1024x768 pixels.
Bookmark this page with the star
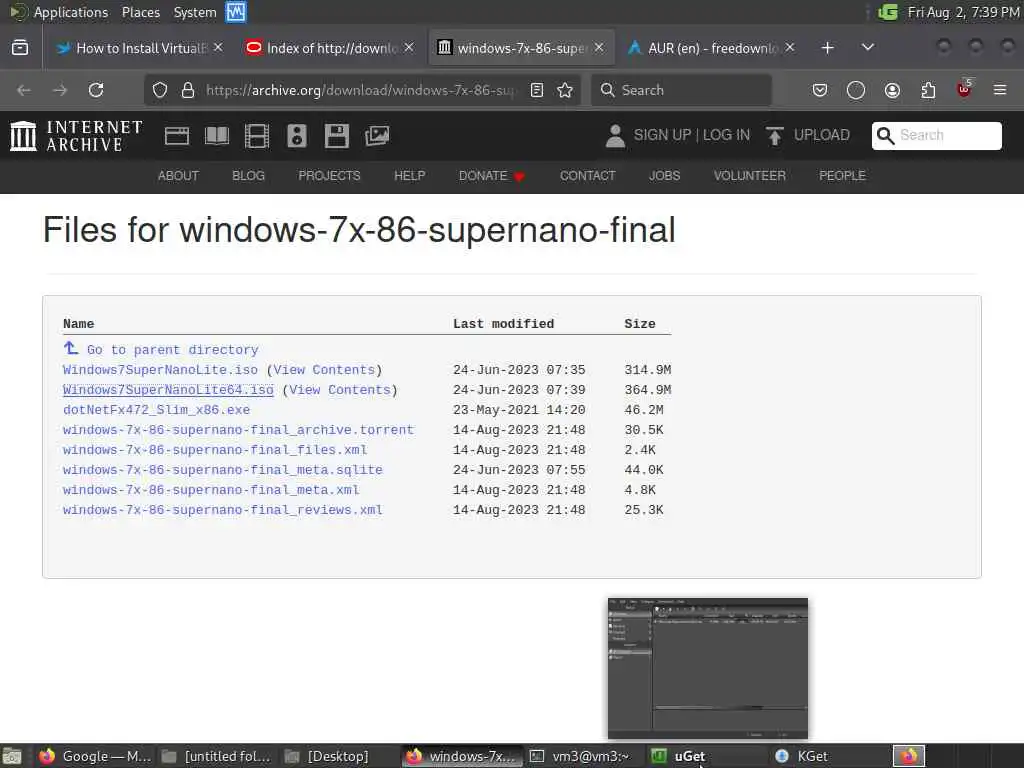565,90
